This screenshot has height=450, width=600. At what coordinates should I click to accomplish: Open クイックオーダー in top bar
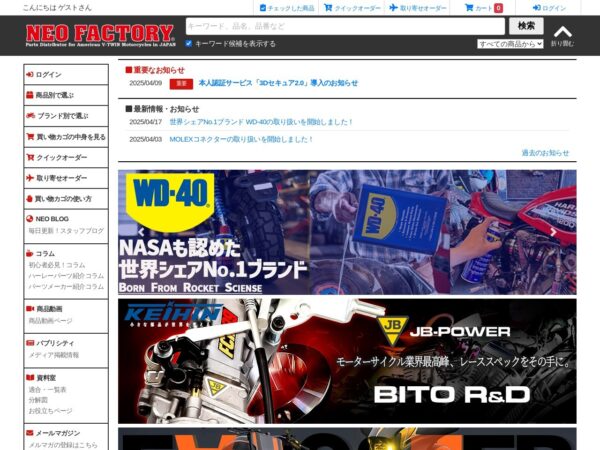pyautogui.click(x=352, y=8)
